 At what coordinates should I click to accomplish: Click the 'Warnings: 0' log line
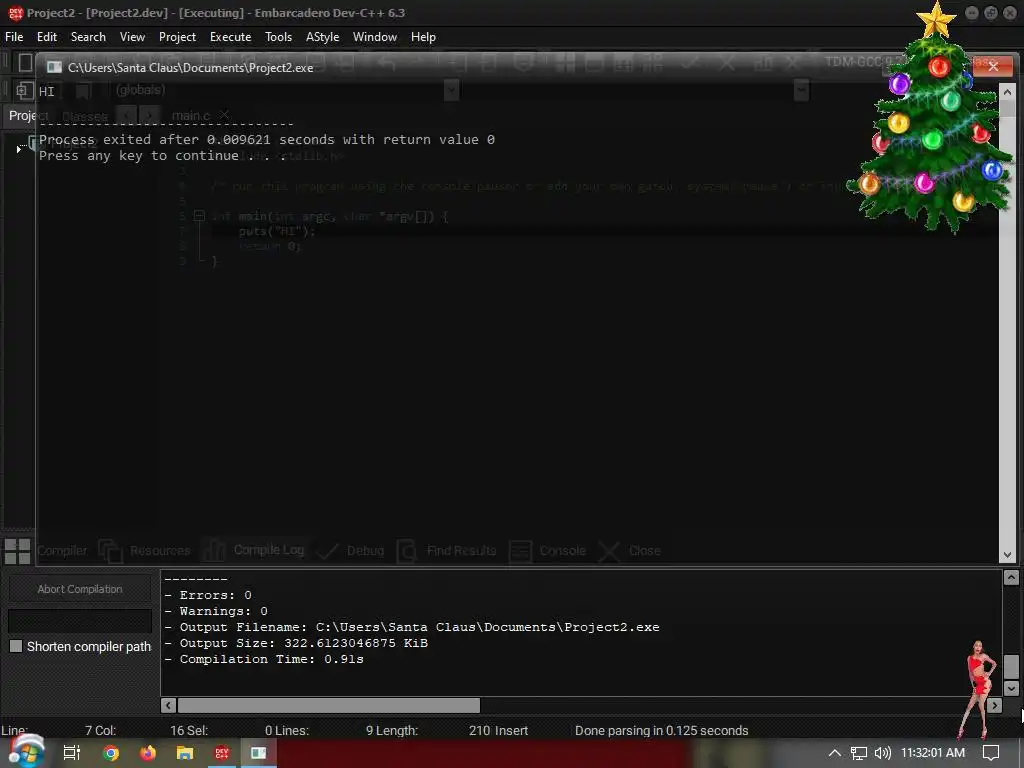pyautogui.click(x=216, y=611)
